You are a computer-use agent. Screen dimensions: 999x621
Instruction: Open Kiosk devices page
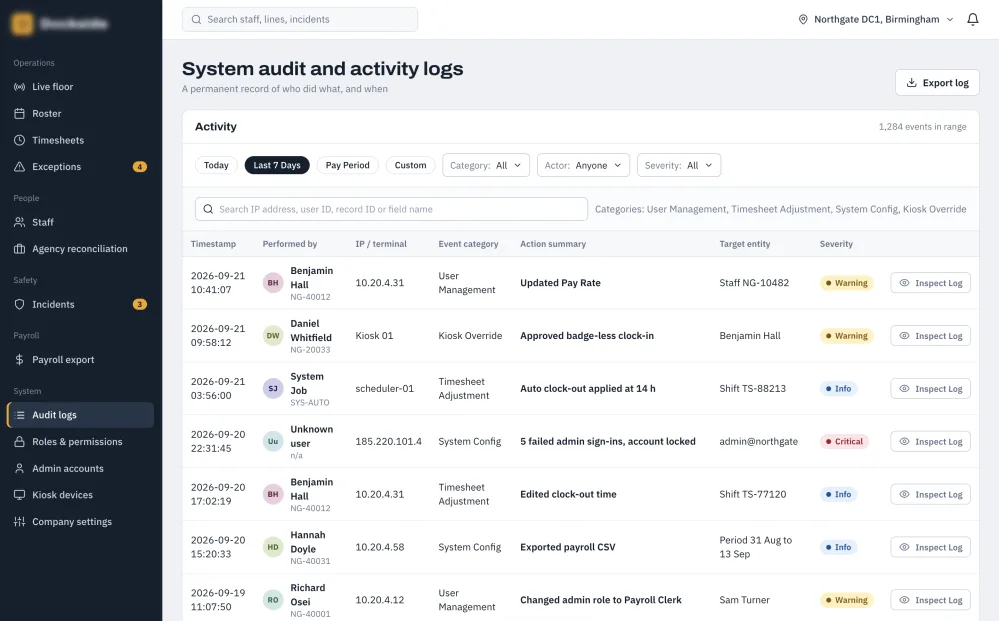(80, 495)
